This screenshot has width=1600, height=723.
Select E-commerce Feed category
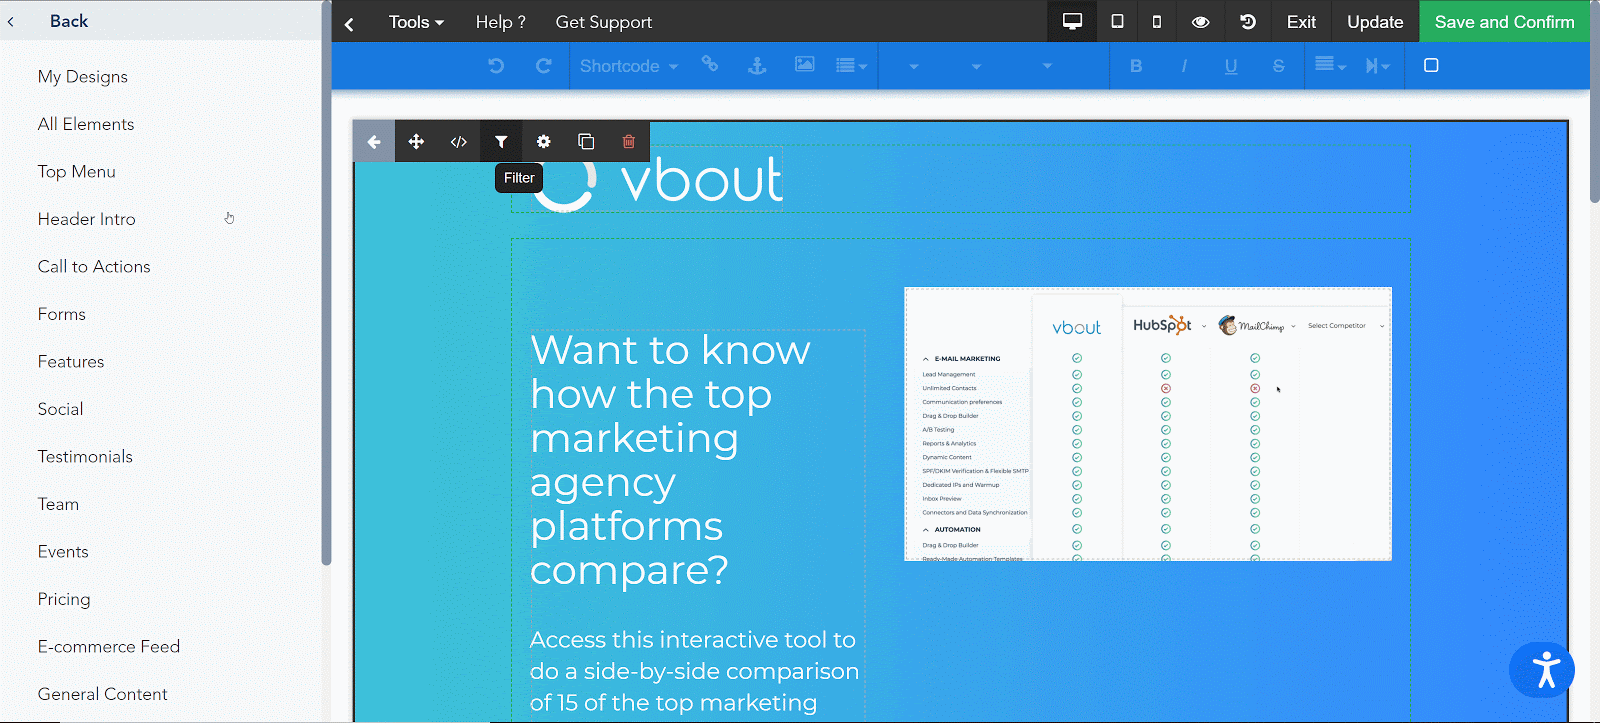109,647
